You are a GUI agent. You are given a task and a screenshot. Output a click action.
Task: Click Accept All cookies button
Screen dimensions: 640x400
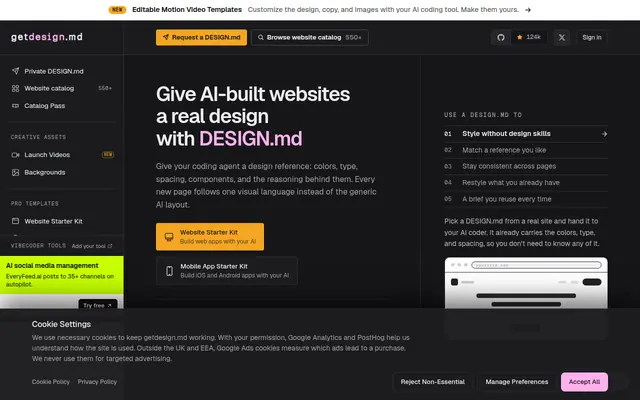(x=584, y=382)
